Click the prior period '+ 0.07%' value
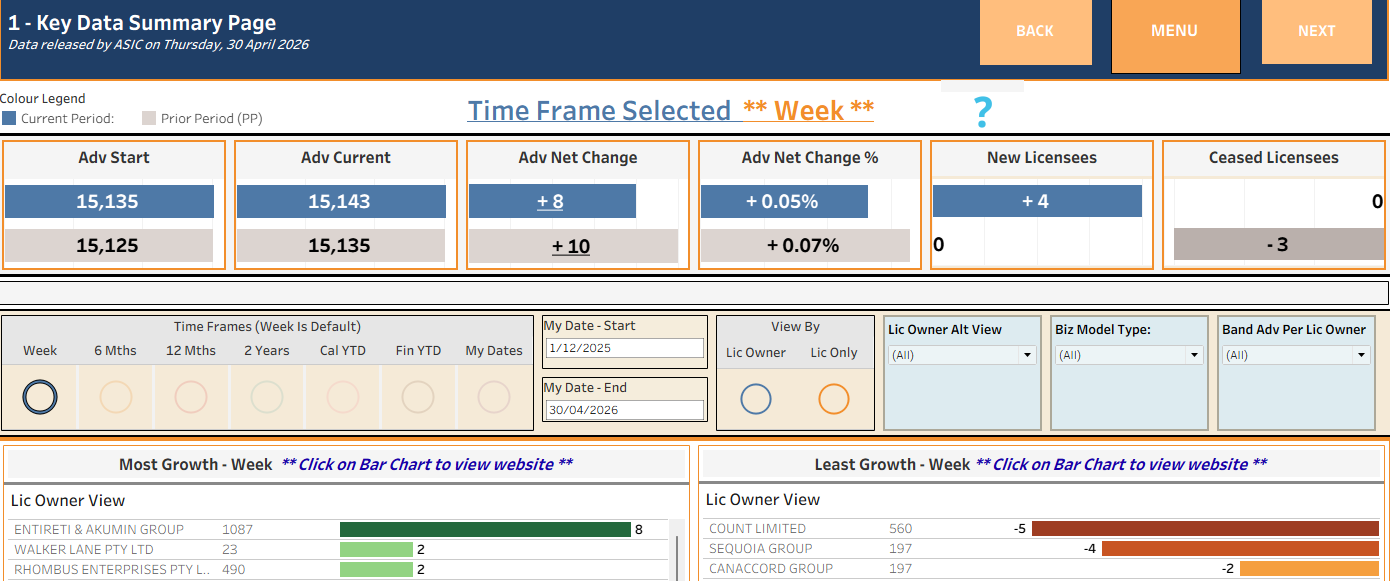The height and width of the screenshot is (581, 1390). (x=804, y=246)
